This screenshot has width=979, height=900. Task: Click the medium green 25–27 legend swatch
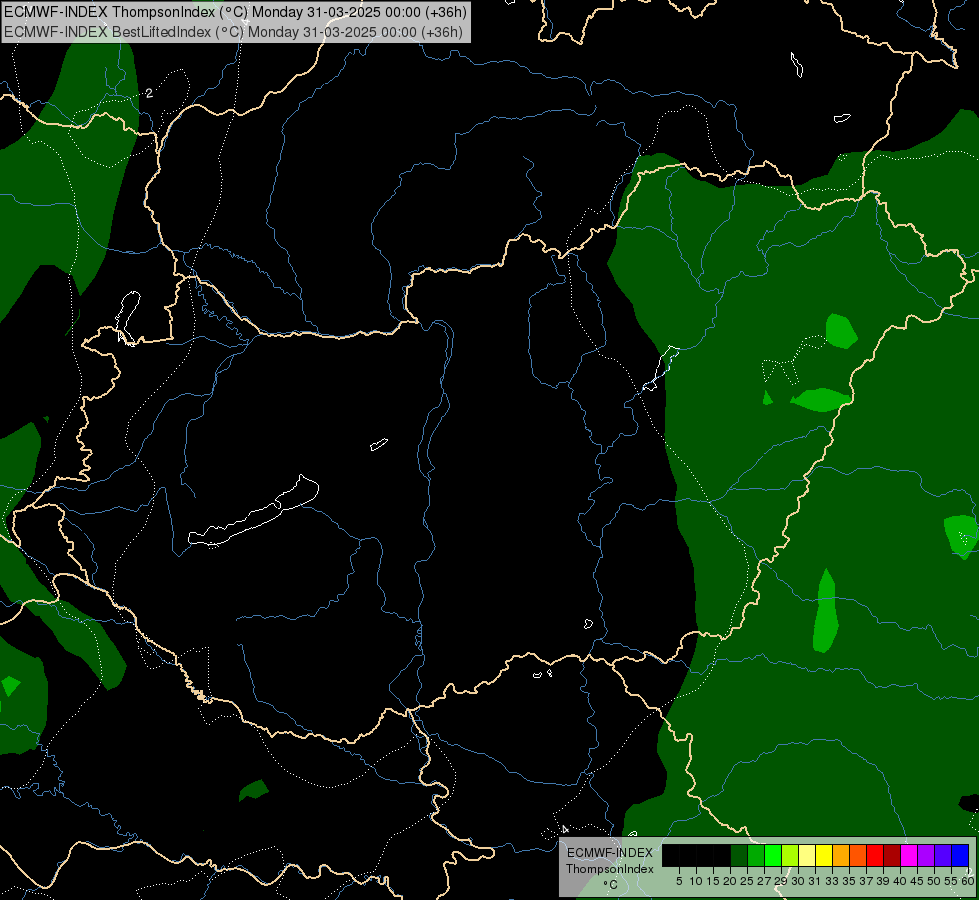coord(756,855)
